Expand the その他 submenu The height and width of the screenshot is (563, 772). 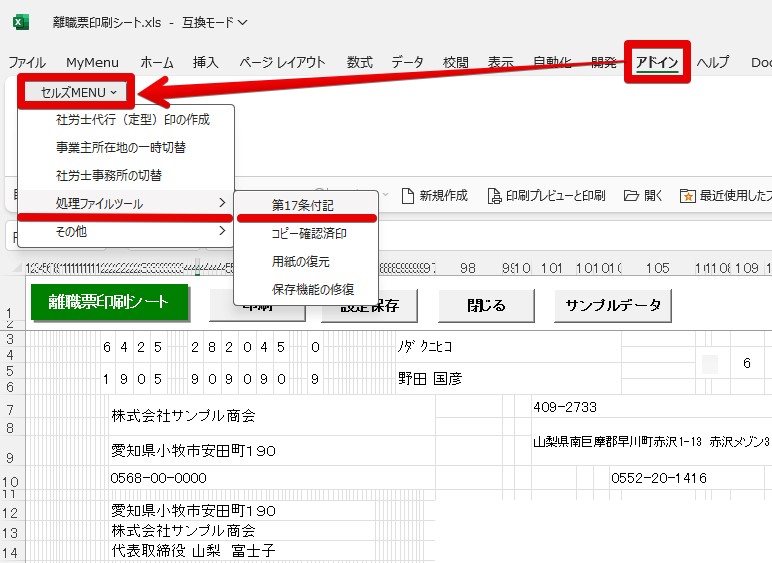[126, 231]
